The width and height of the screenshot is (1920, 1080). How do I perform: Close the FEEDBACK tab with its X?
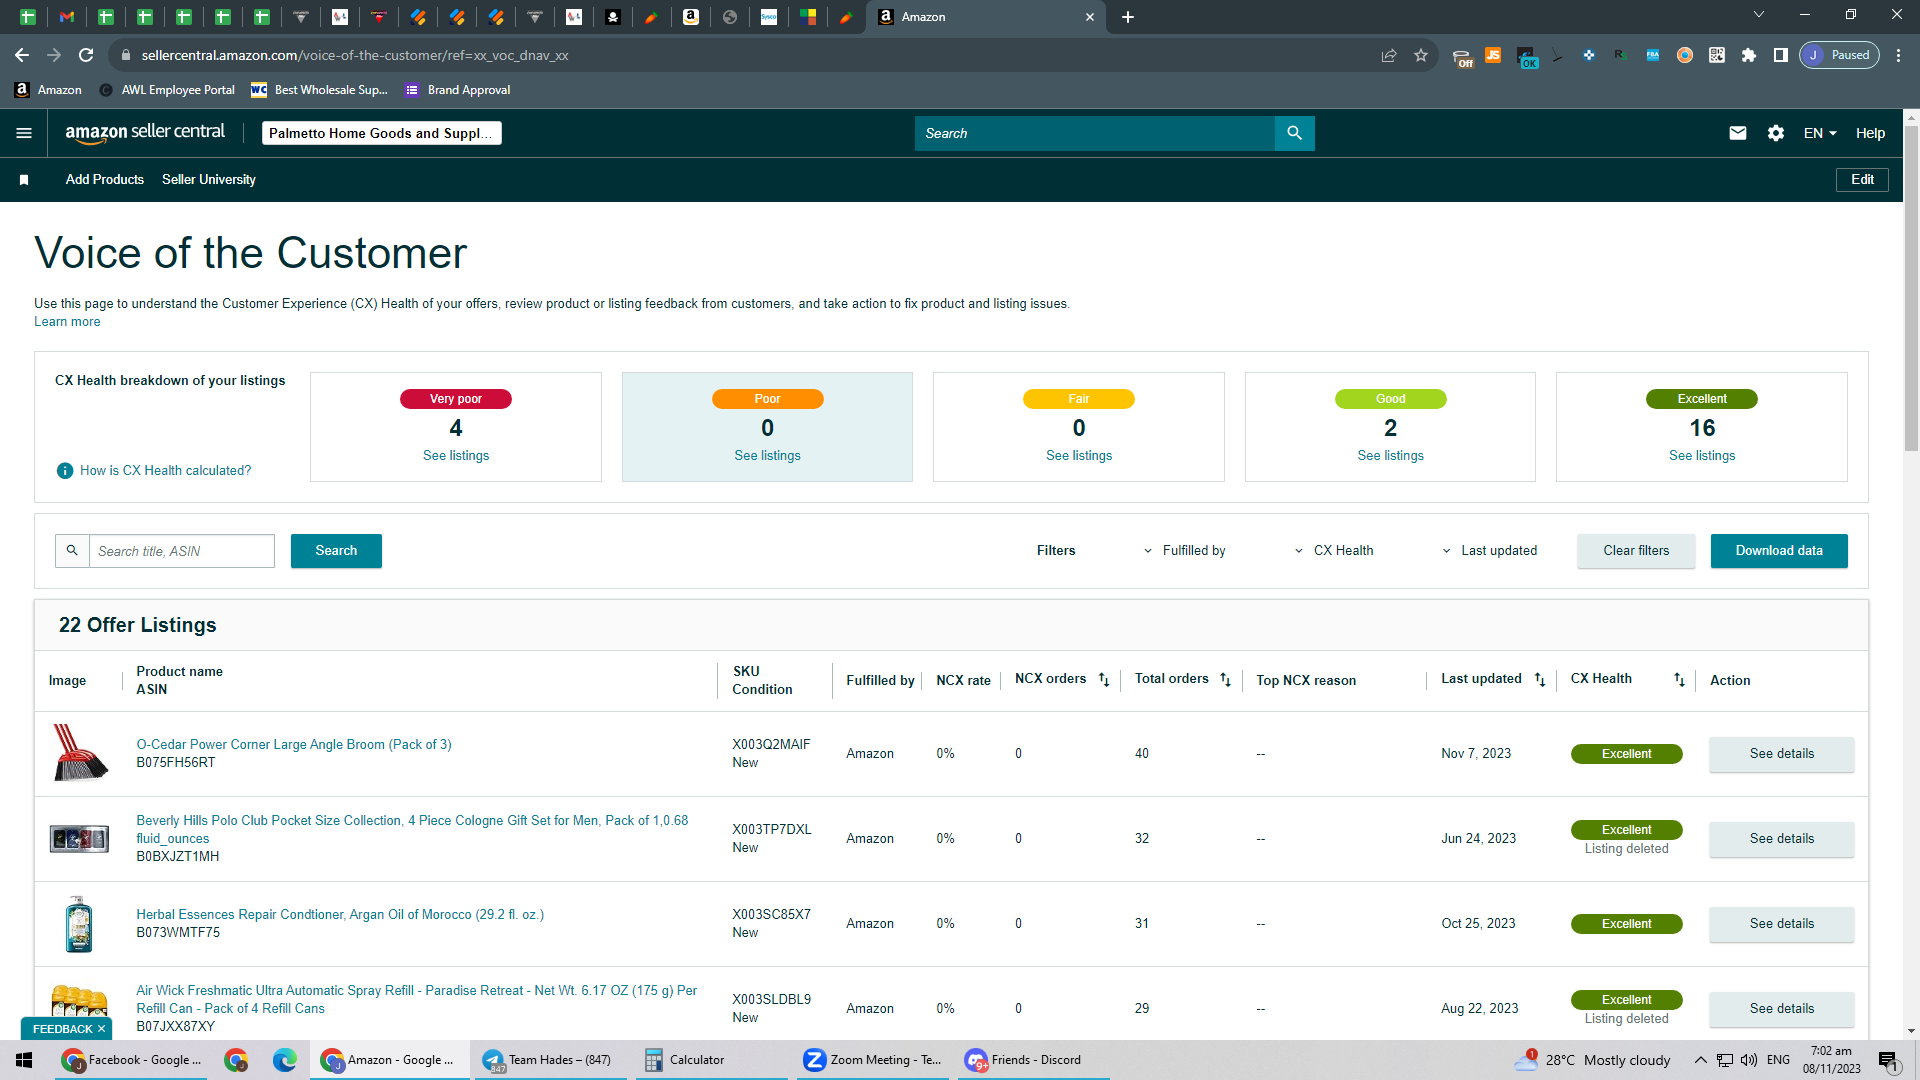101,1029
